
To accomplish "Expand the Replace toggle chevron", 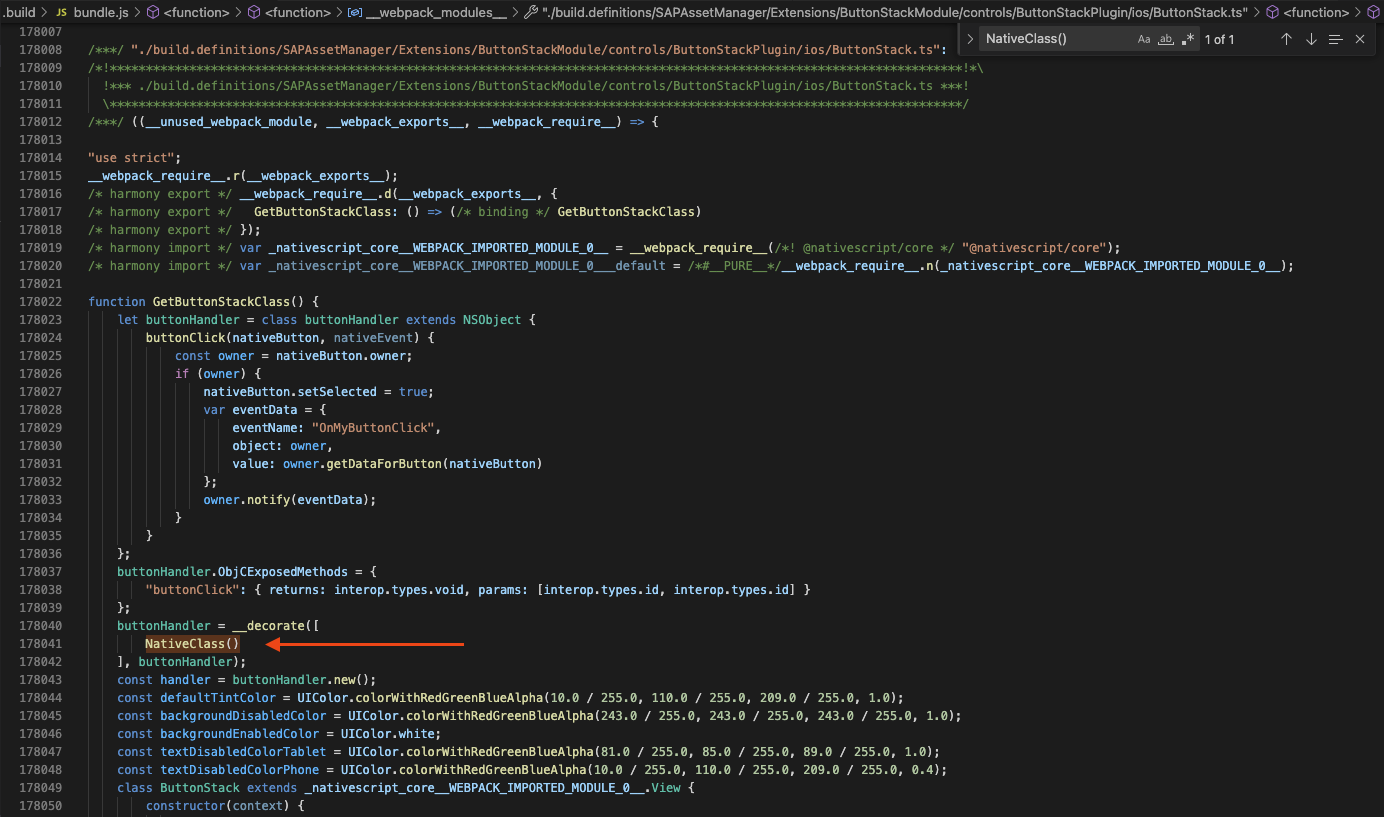I will pos(970,39).
